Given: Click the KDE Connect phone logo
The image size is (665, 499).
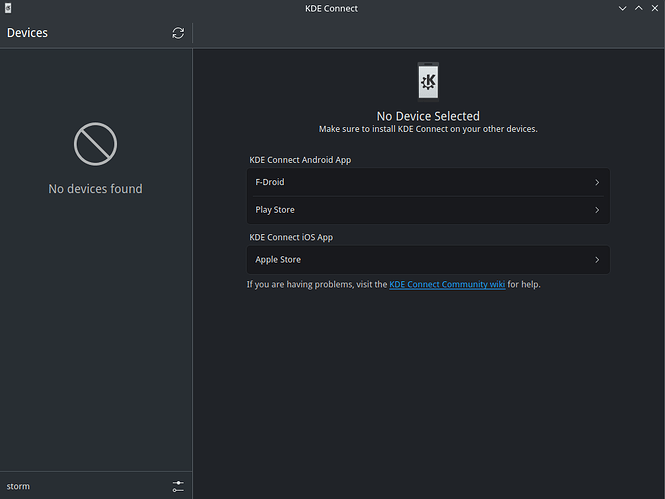Looking at the screenshot, I should tap(428, 82).
